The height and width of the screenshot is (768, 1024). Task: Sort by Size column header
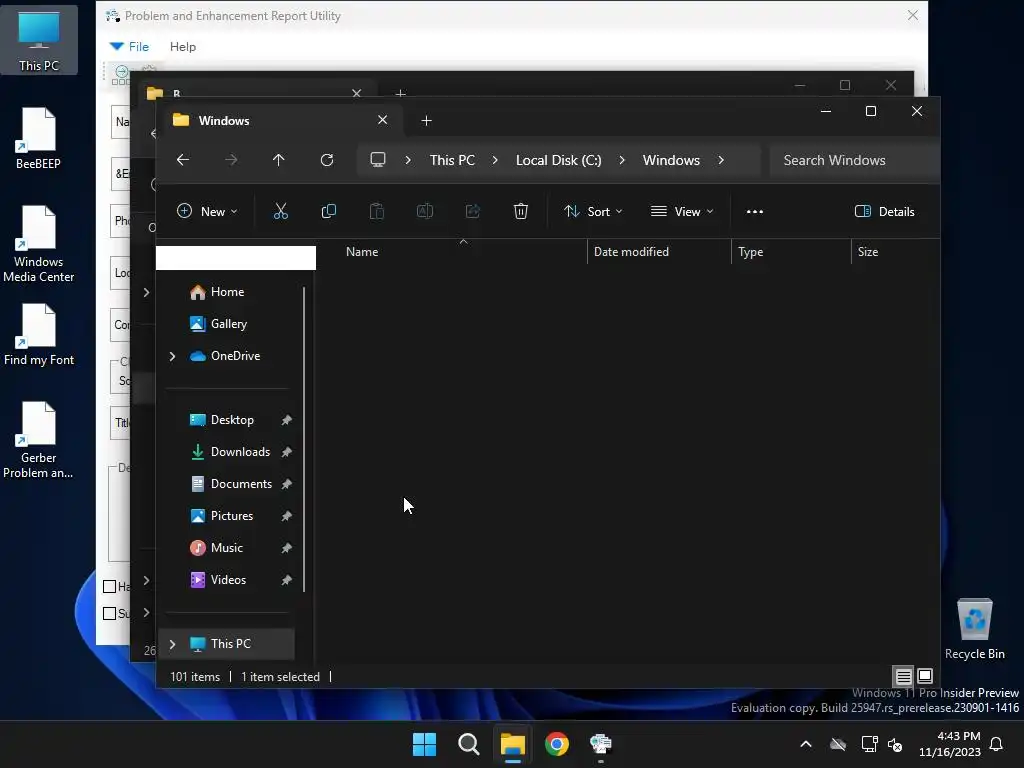(895, 251)
